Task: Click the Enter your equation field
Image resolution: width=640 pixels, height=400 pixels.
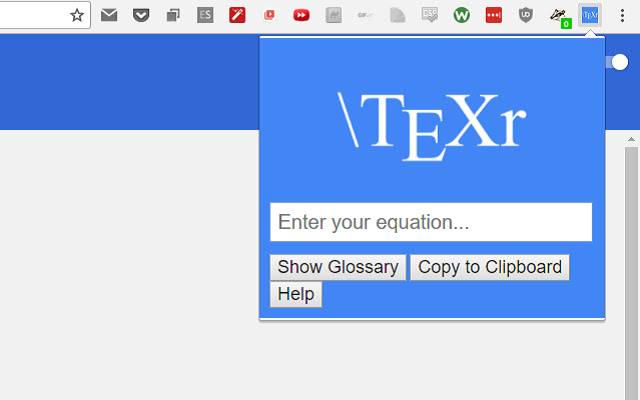Action: point(431,222)
